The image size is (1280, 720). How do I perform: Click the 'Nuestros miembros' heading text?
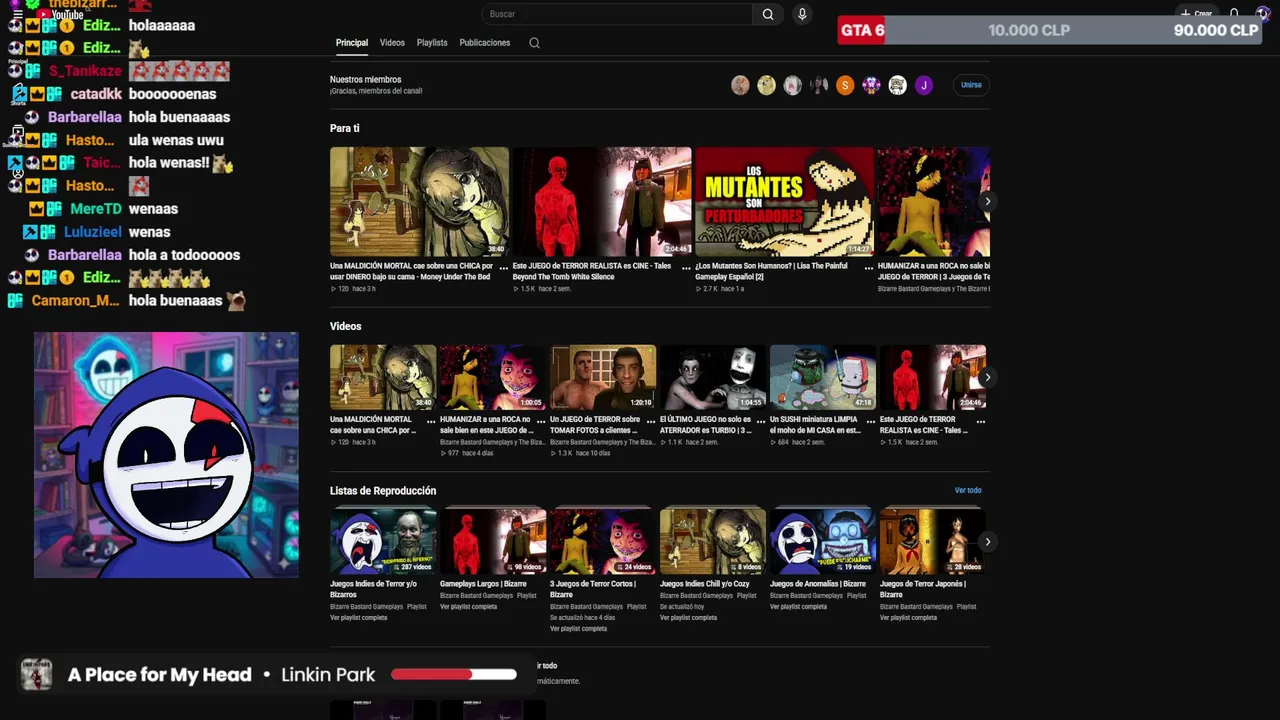point(365,80)
